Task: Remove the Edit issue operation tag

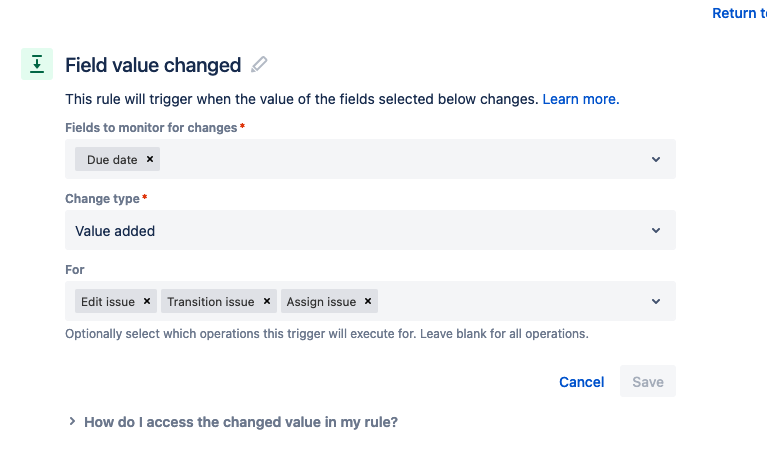Action: tap(147, 301)
